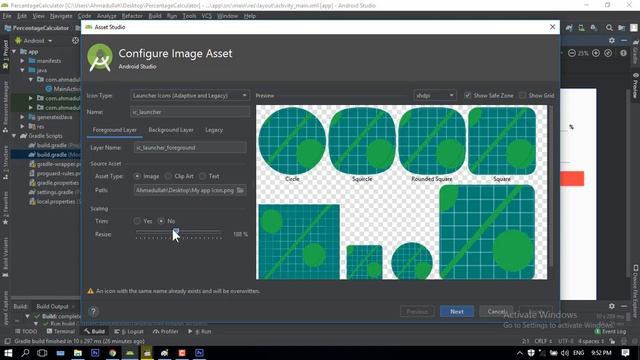Open the Profiler tool window
The width and height of the screenshot is (640, 360).
[165, 331]
